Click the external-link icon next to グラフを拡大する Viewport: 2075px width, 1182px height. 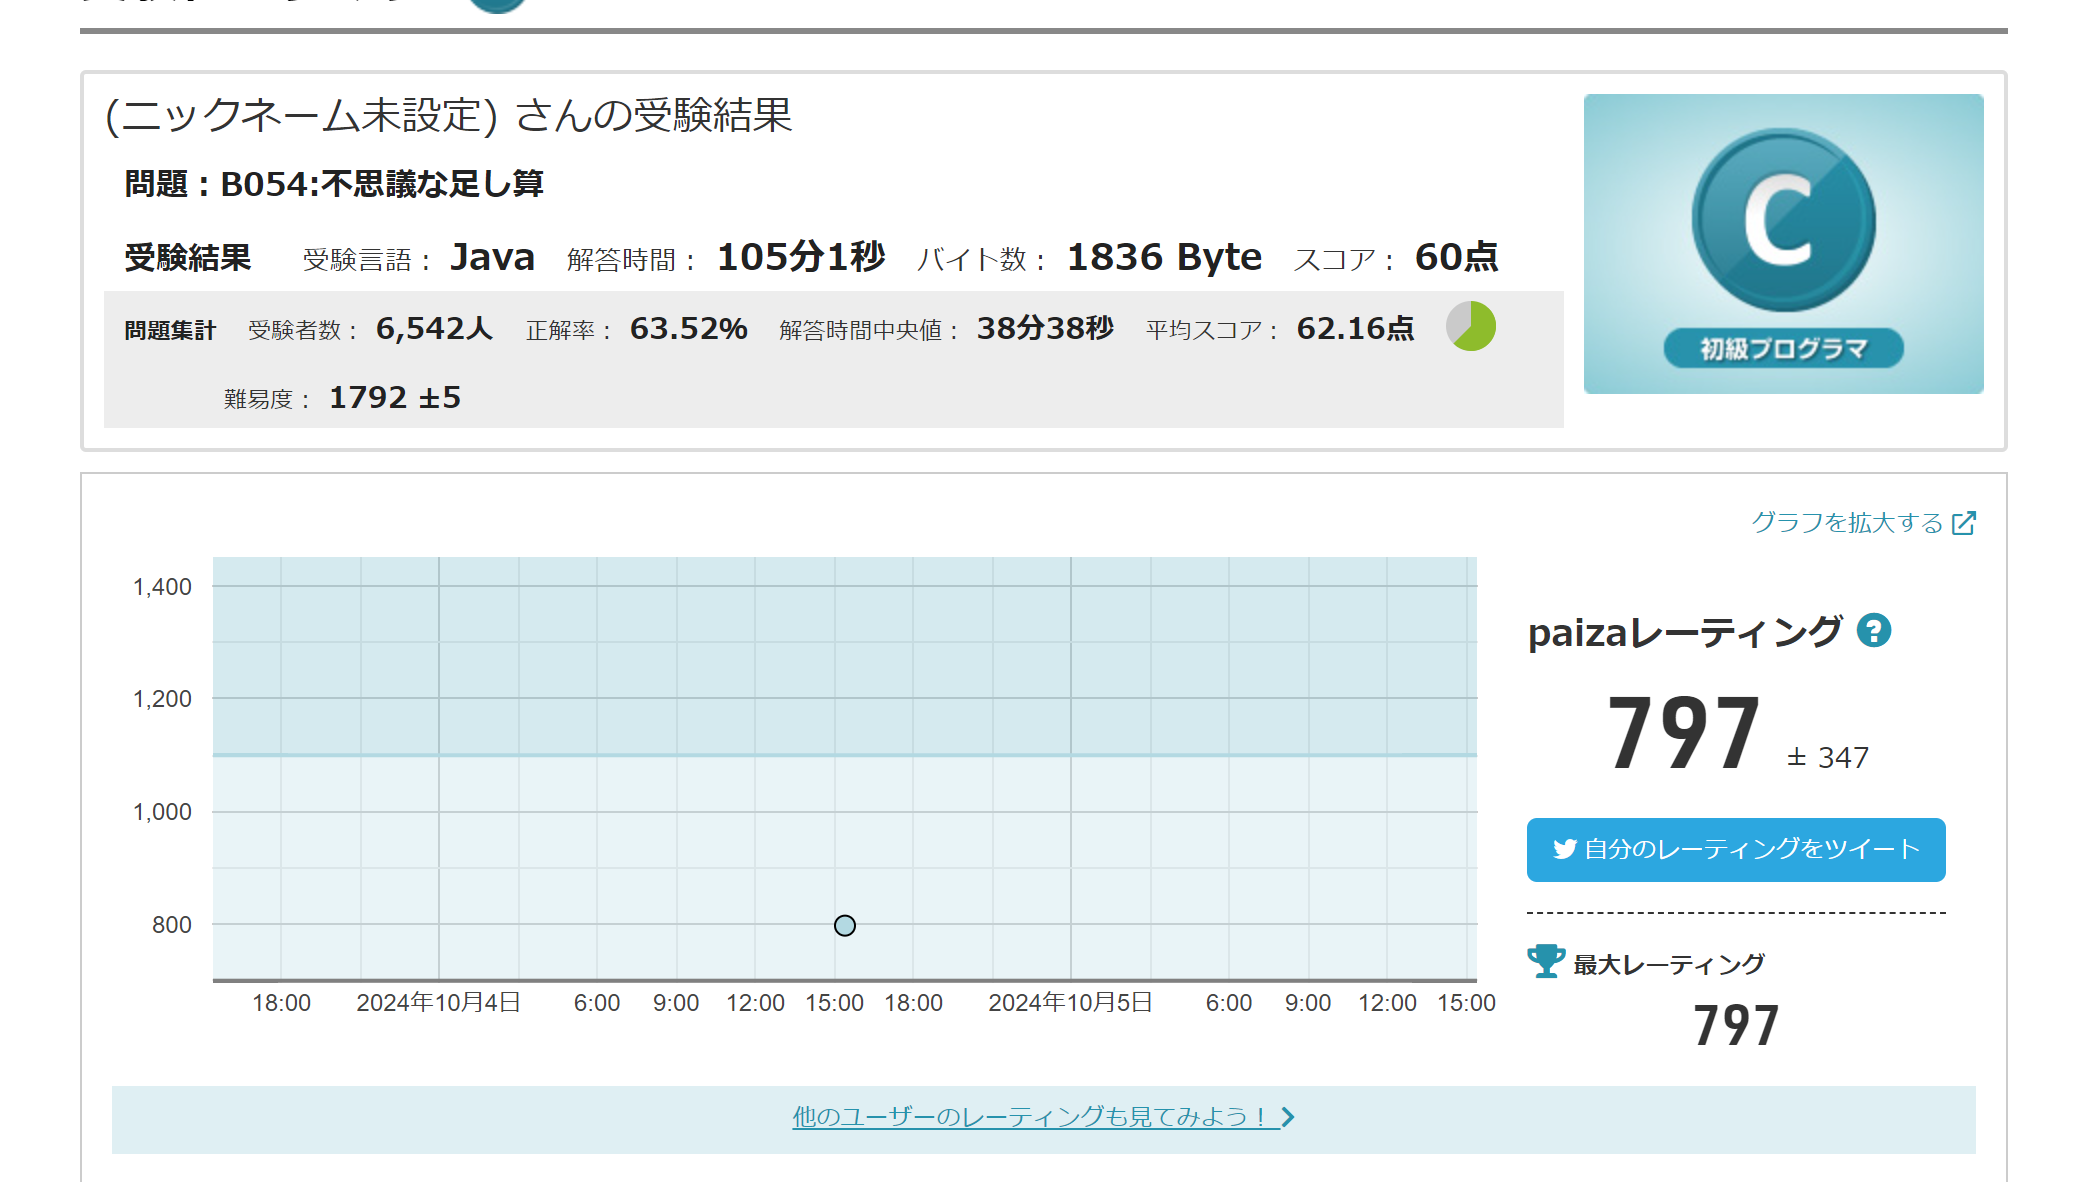[1964, 523]
